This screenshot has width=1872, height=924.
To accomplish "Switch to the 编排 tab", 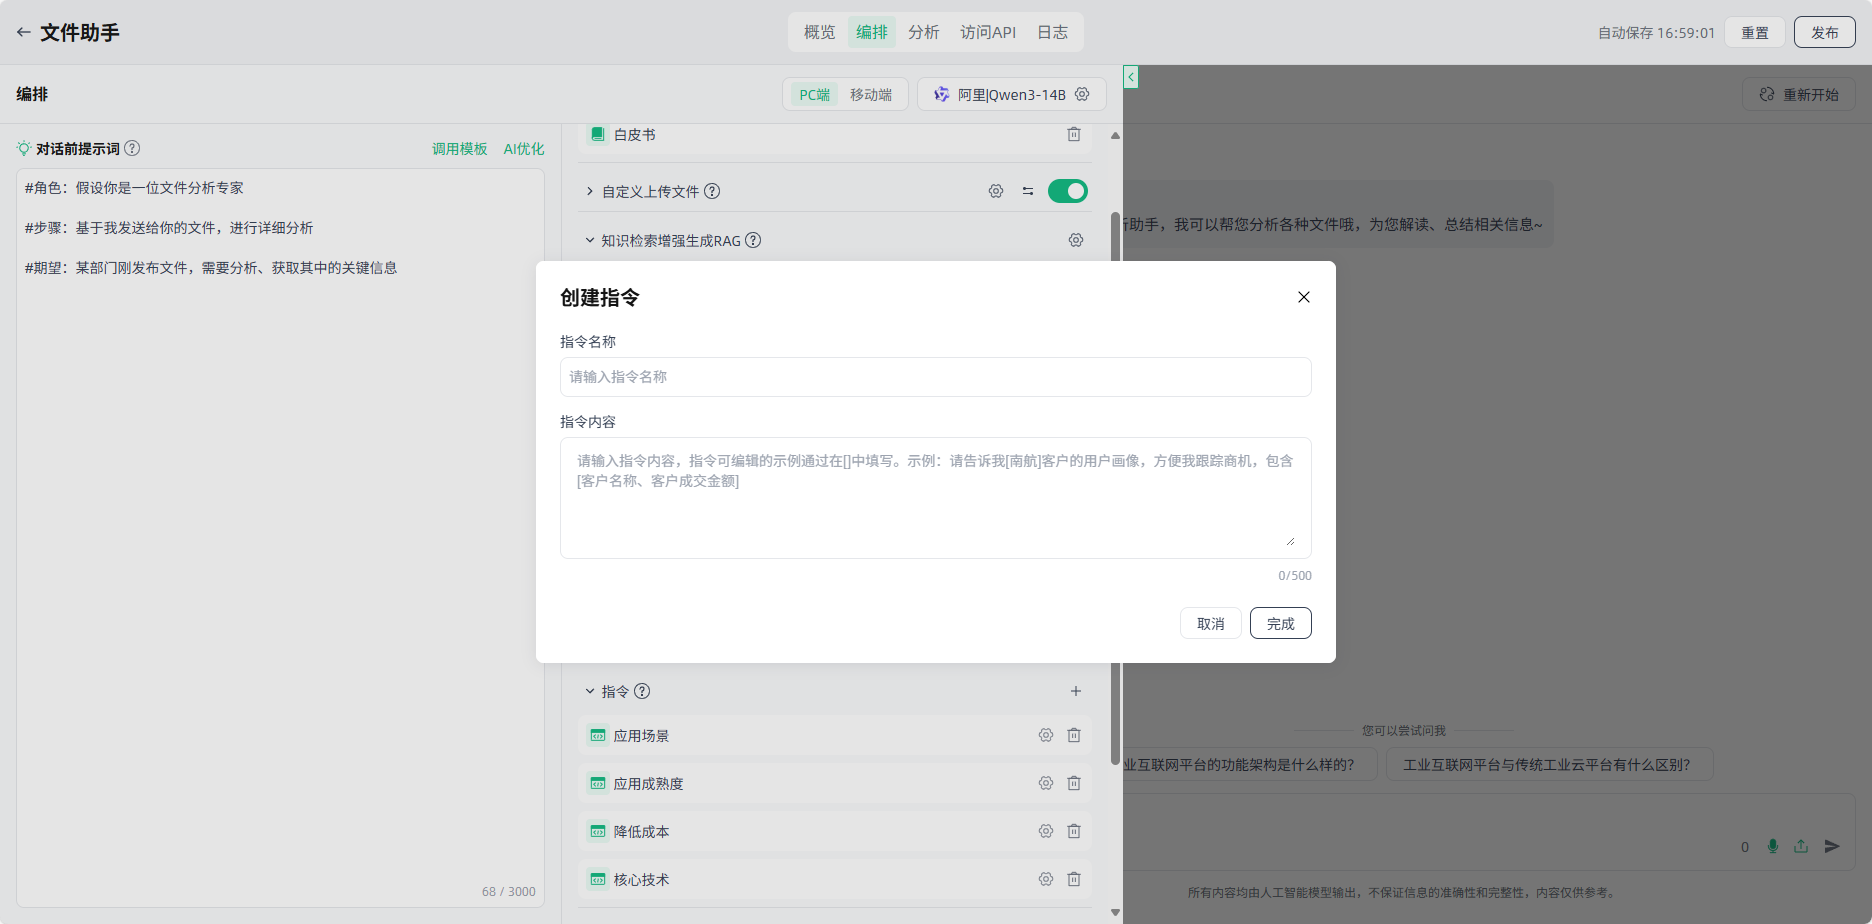I will (871, 32).
